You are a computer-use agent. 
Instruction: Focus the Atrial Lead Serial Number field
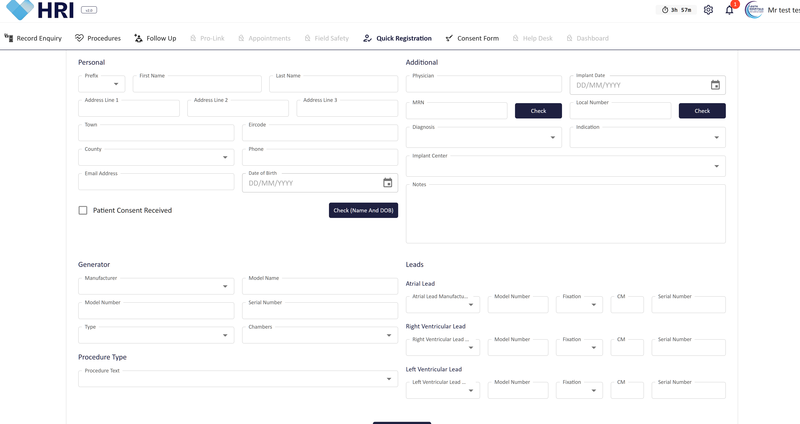point(688,305)
